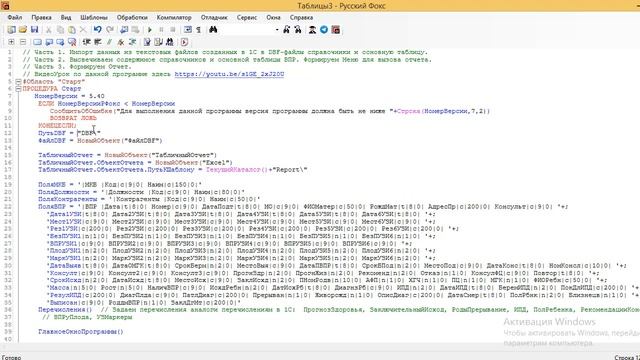This screenshot has width=640, height=360.
Task: Click the Готово status bar text
Action: point(11,357)
